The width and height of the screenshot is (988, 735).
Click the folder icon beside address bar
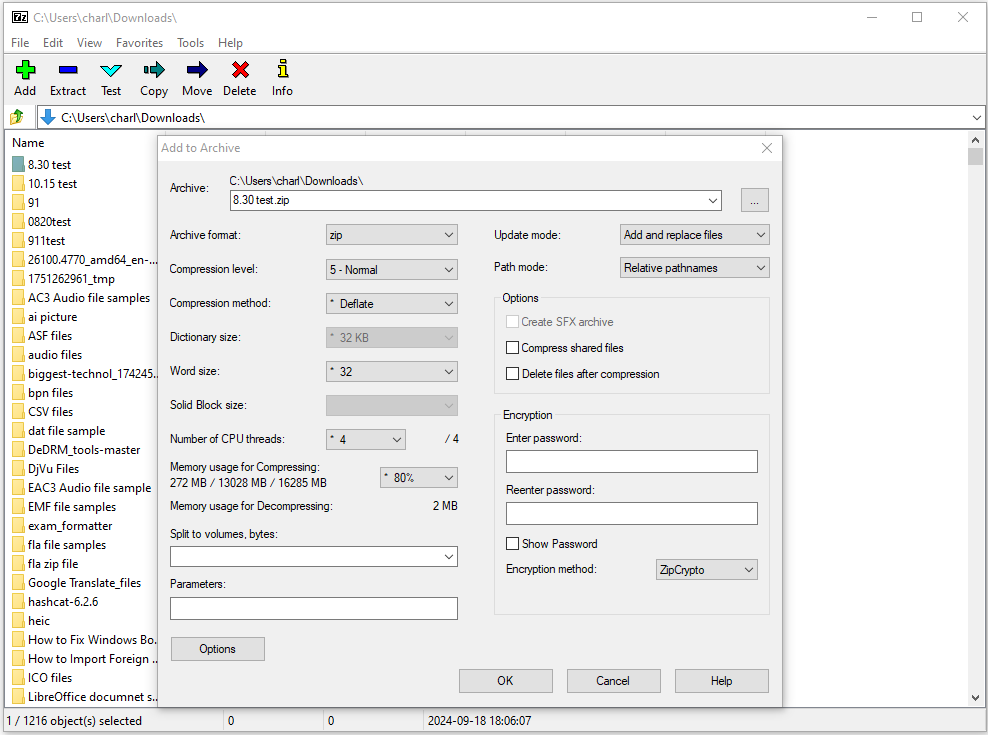[x=48, y=116]
